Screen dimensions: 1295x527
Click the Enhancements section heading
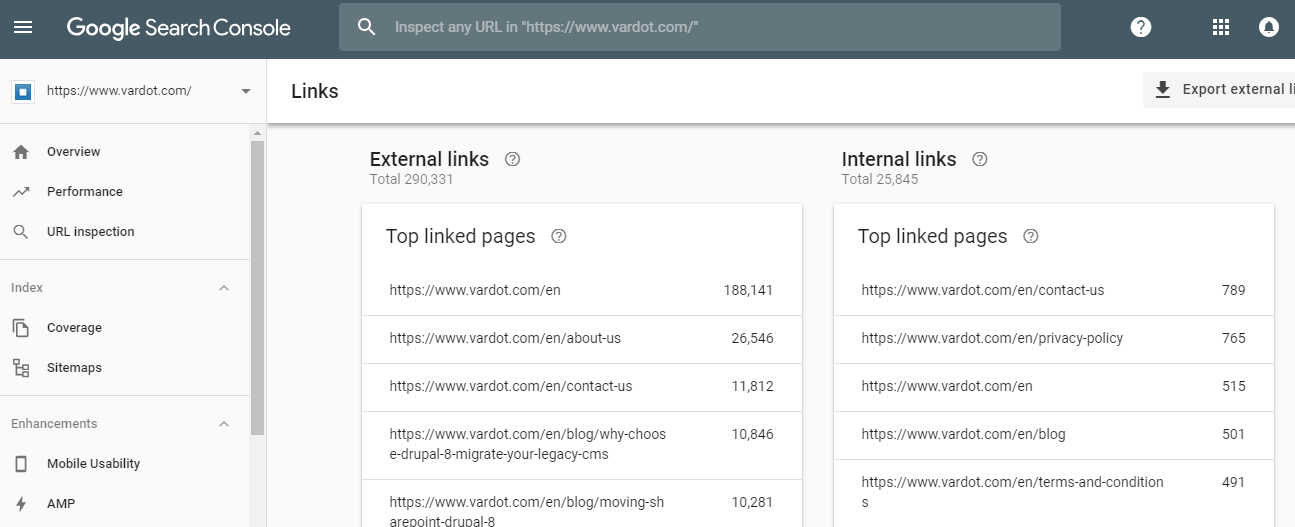click(54, 424)
